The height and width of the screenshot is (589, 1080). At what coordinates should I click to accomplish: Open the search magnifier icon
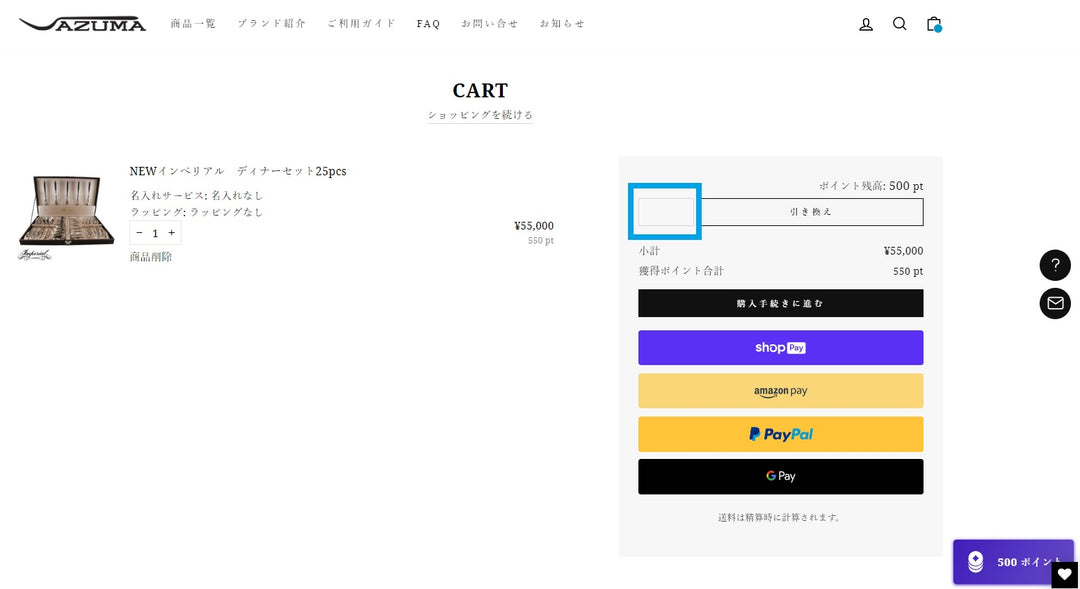click(899, 24)
